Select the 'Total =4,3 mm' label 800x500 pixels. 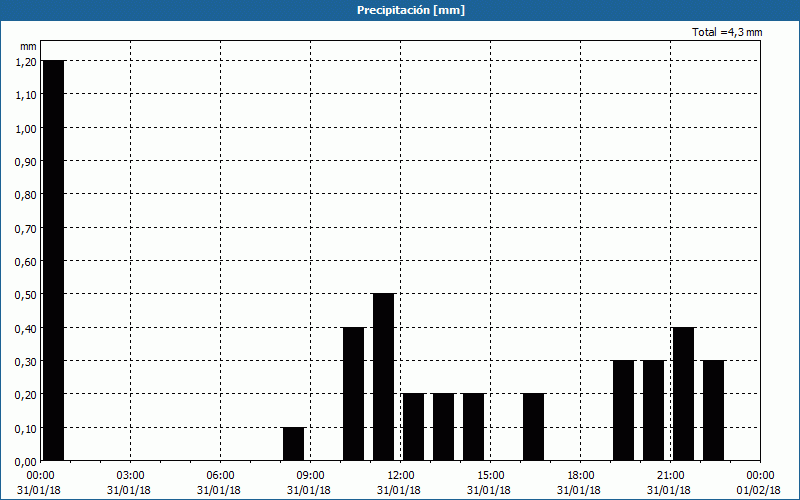coord(727,32)
